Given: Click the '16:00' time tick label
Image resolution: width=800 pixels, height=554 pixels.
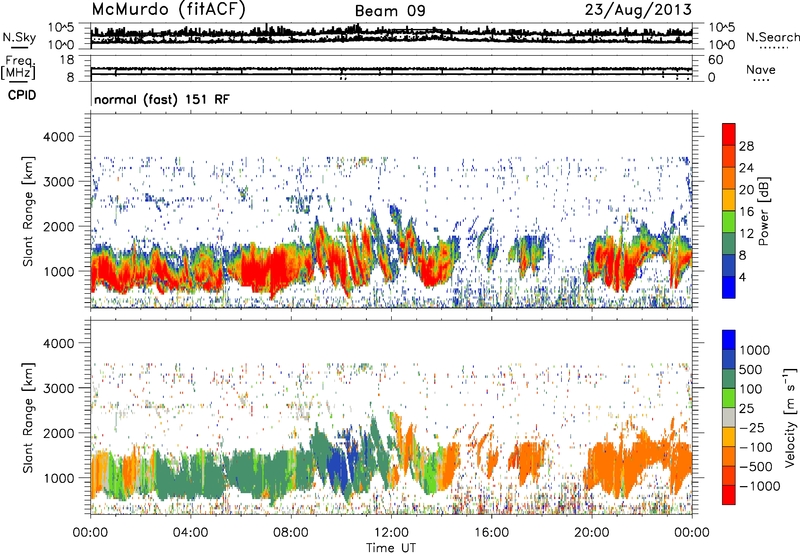Looking at the screenshot, I should coord(491,533).
